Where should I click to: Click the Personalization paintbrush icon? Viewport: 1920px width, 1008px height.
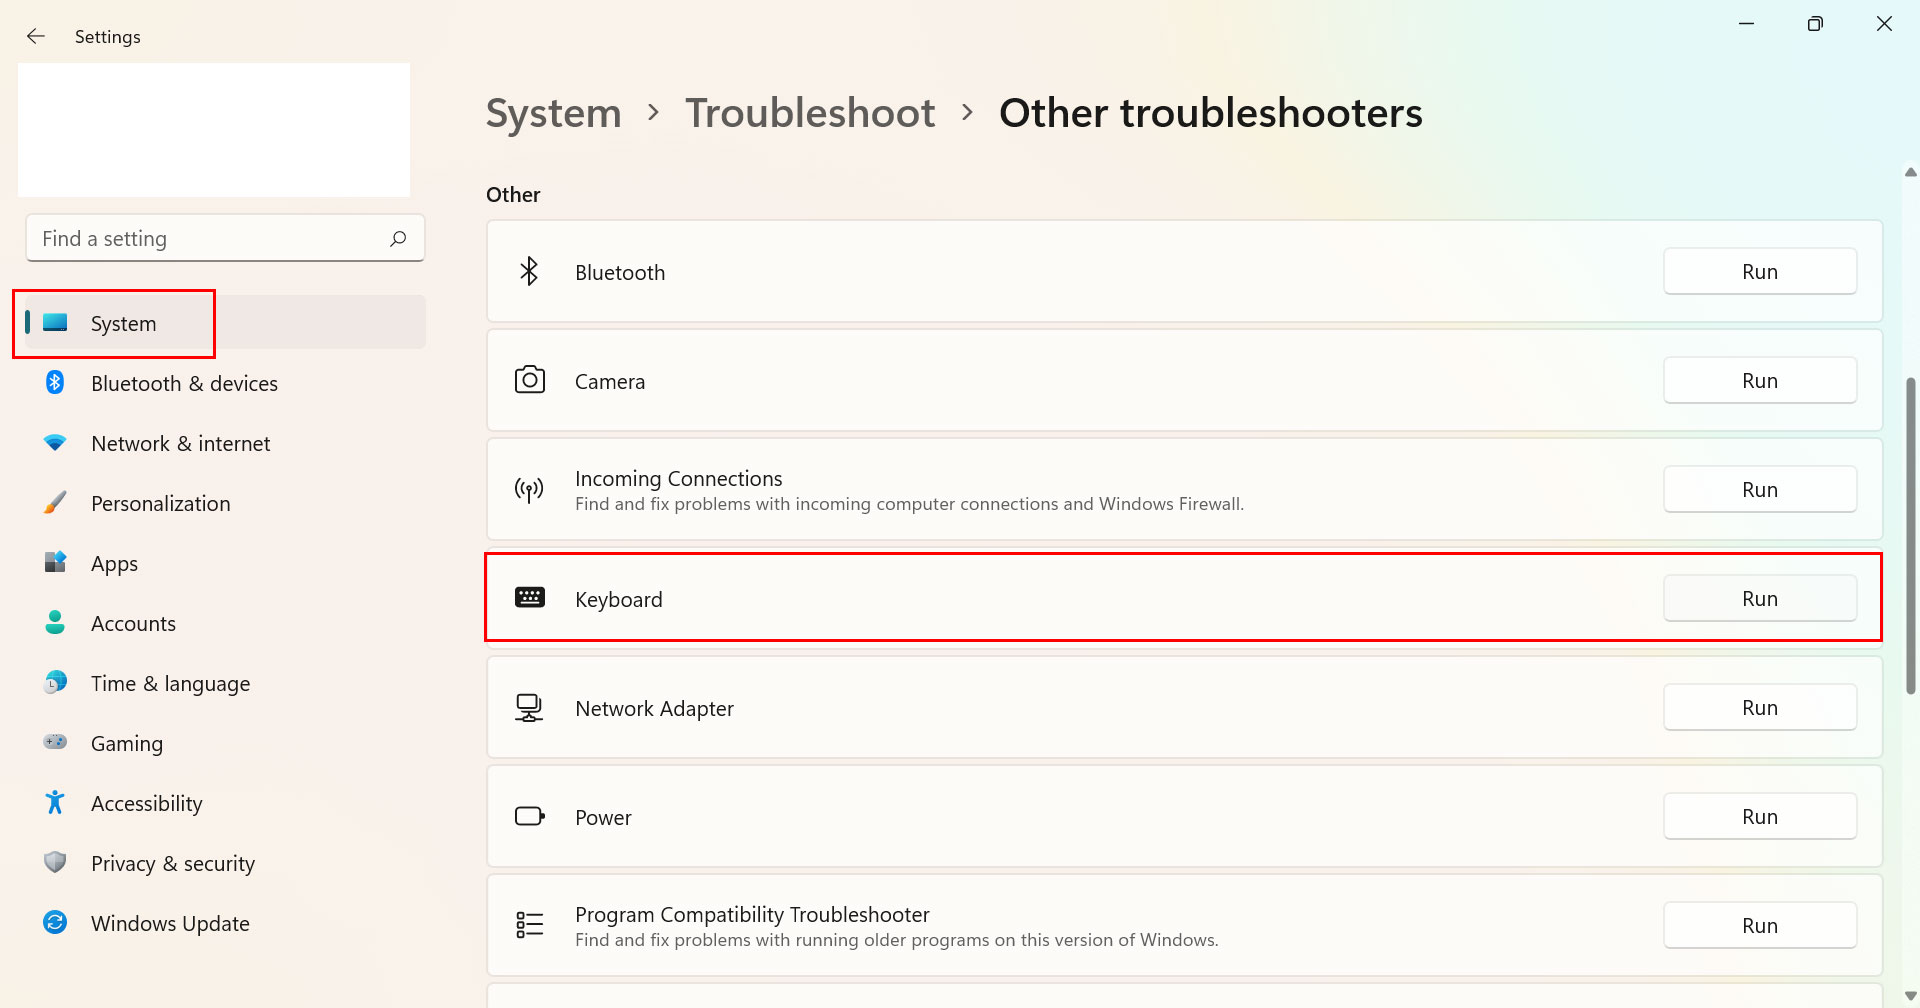55,503
